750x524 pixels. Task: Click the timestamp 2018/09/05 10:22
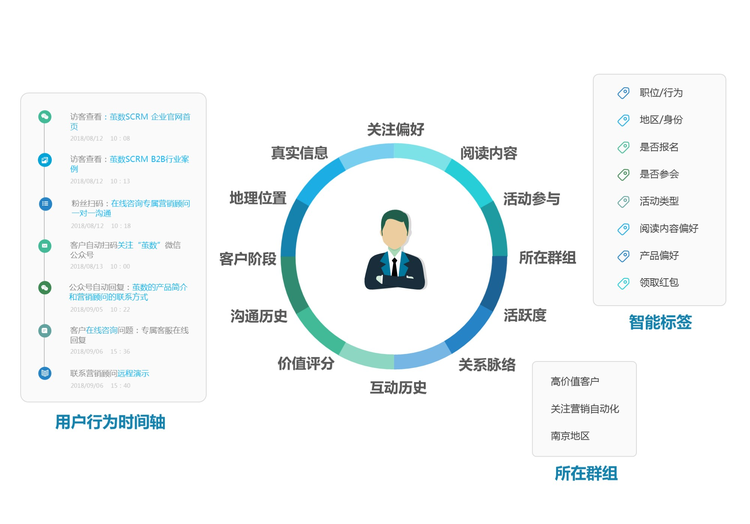coord(100,310)
